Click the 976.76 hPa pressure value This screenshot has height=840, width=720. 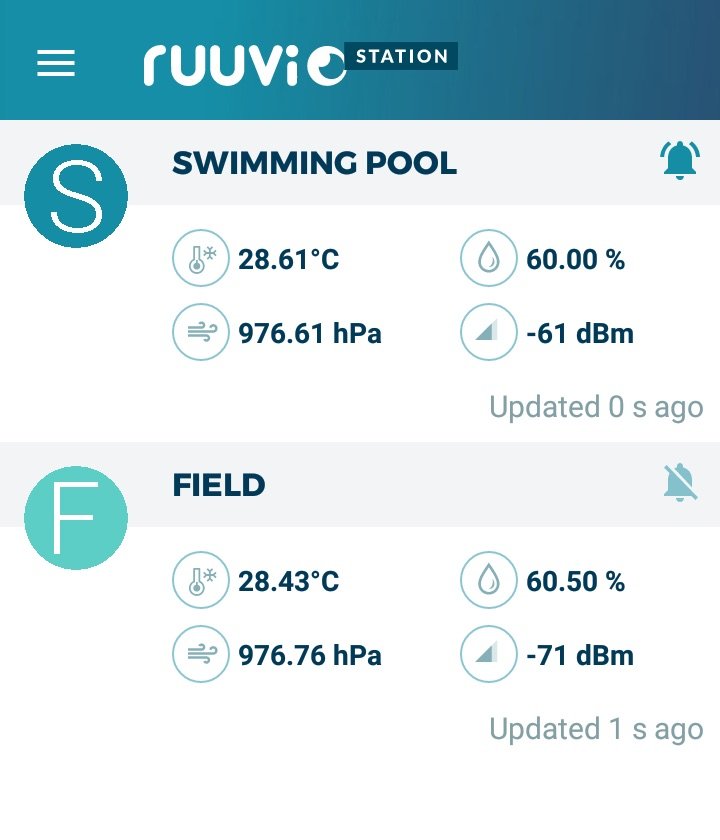pyautogui.click(x=310, y=655)
